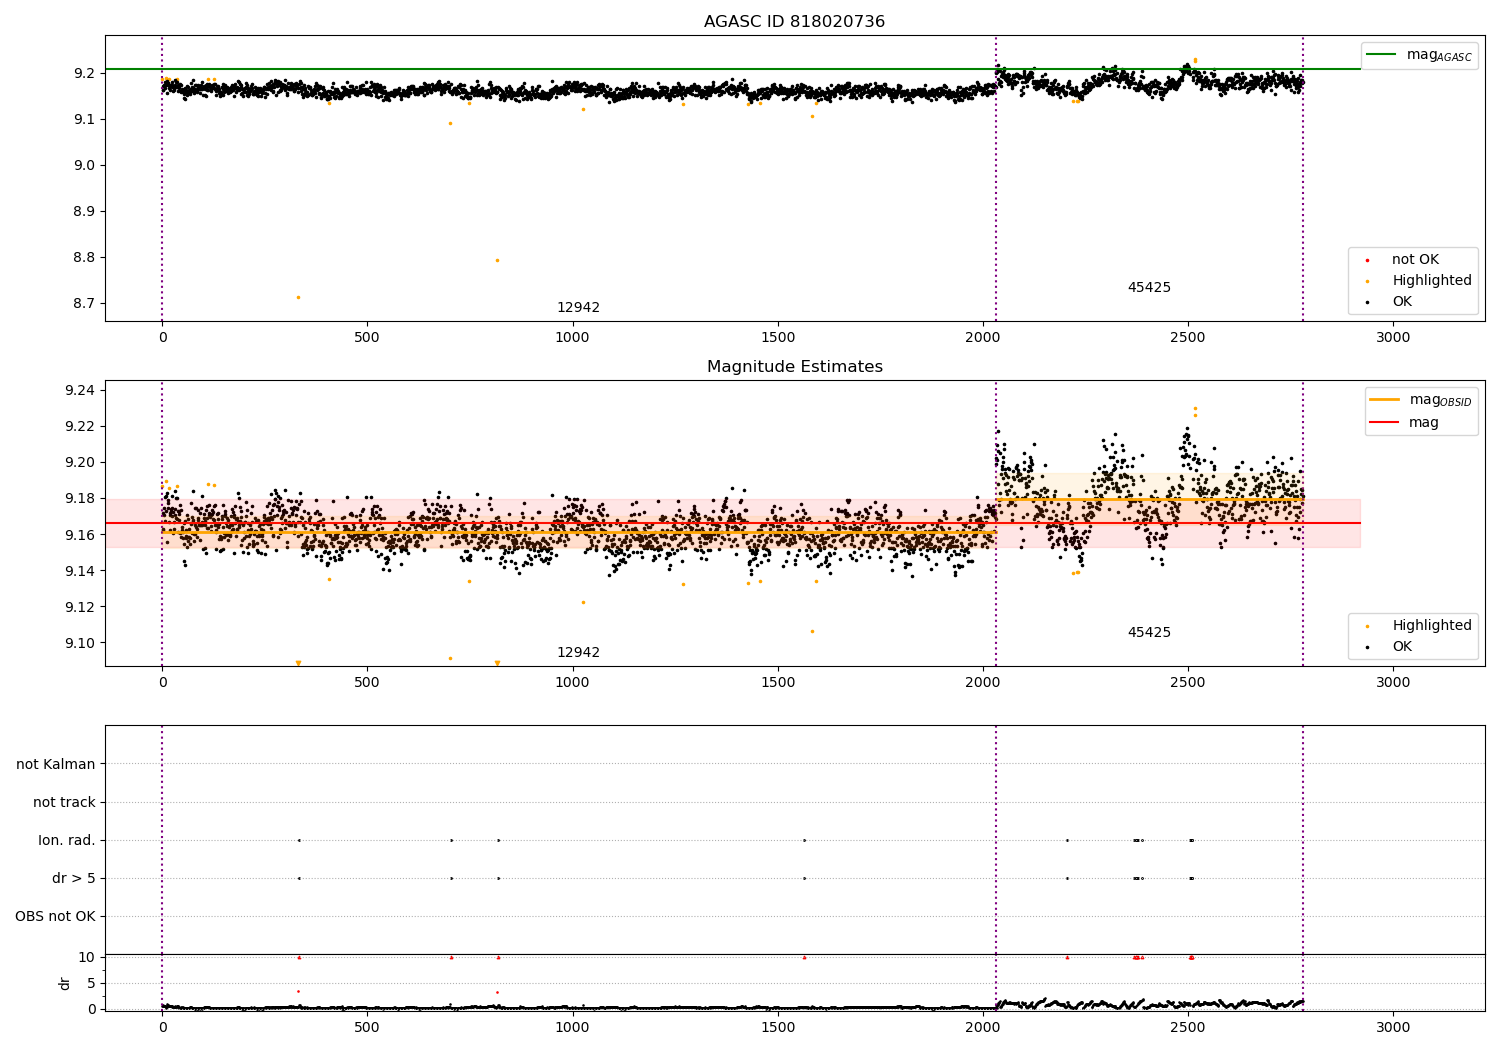
Task: Click the 9.2 y-axis tick label
Action: (84, 74)
